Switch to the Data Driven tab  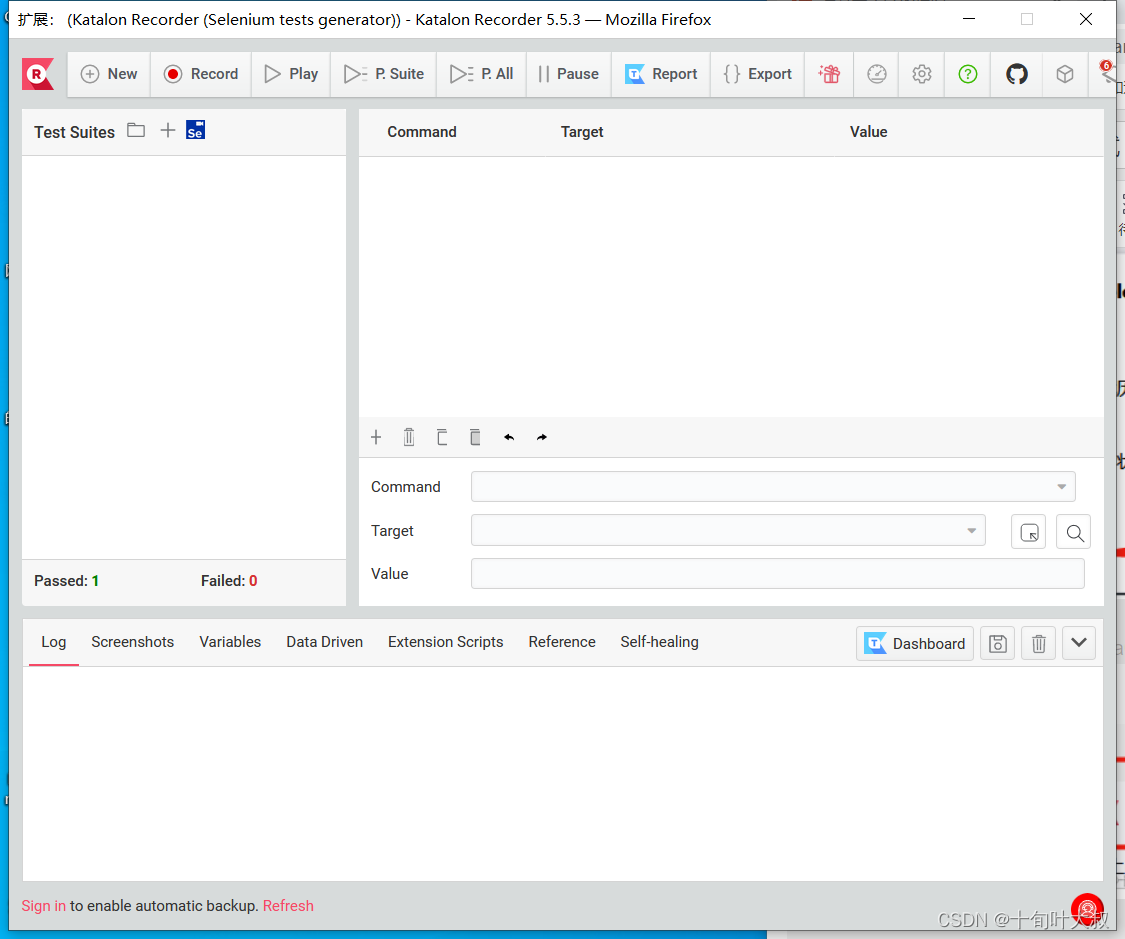point(324,642)
